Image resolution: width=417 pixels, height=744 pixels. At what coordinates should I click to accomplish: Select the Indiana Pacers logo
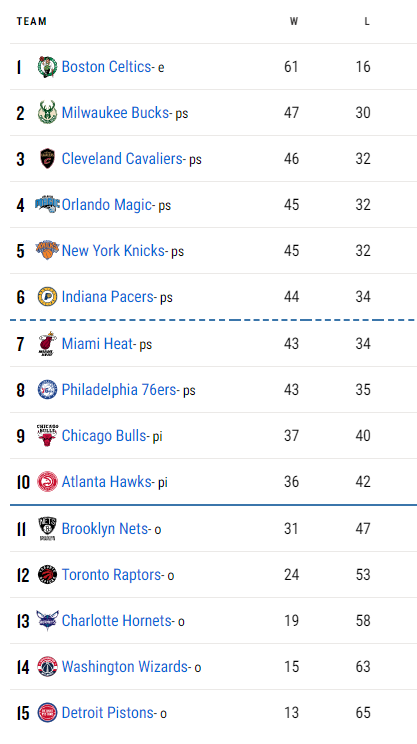47,297
